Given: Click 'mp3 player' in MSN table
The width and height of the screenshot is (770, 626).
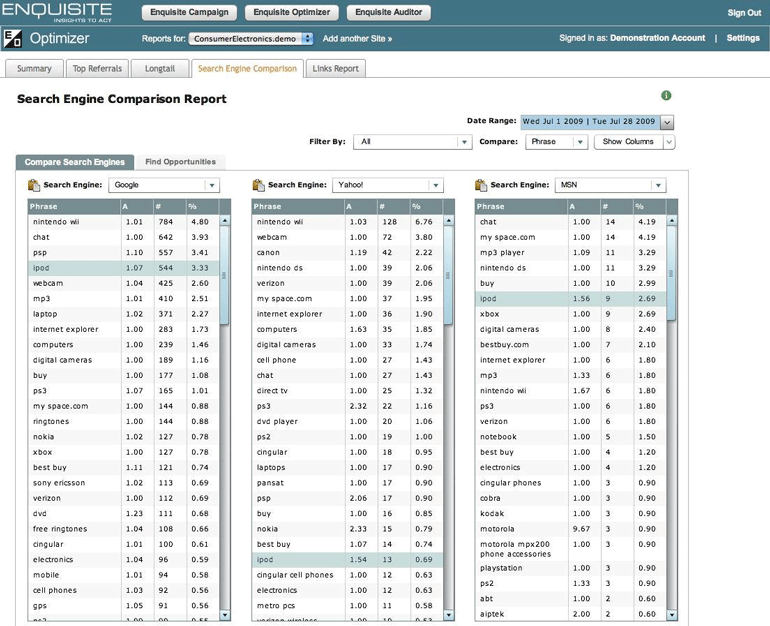Looking at the screenshot, I should 502,253.
